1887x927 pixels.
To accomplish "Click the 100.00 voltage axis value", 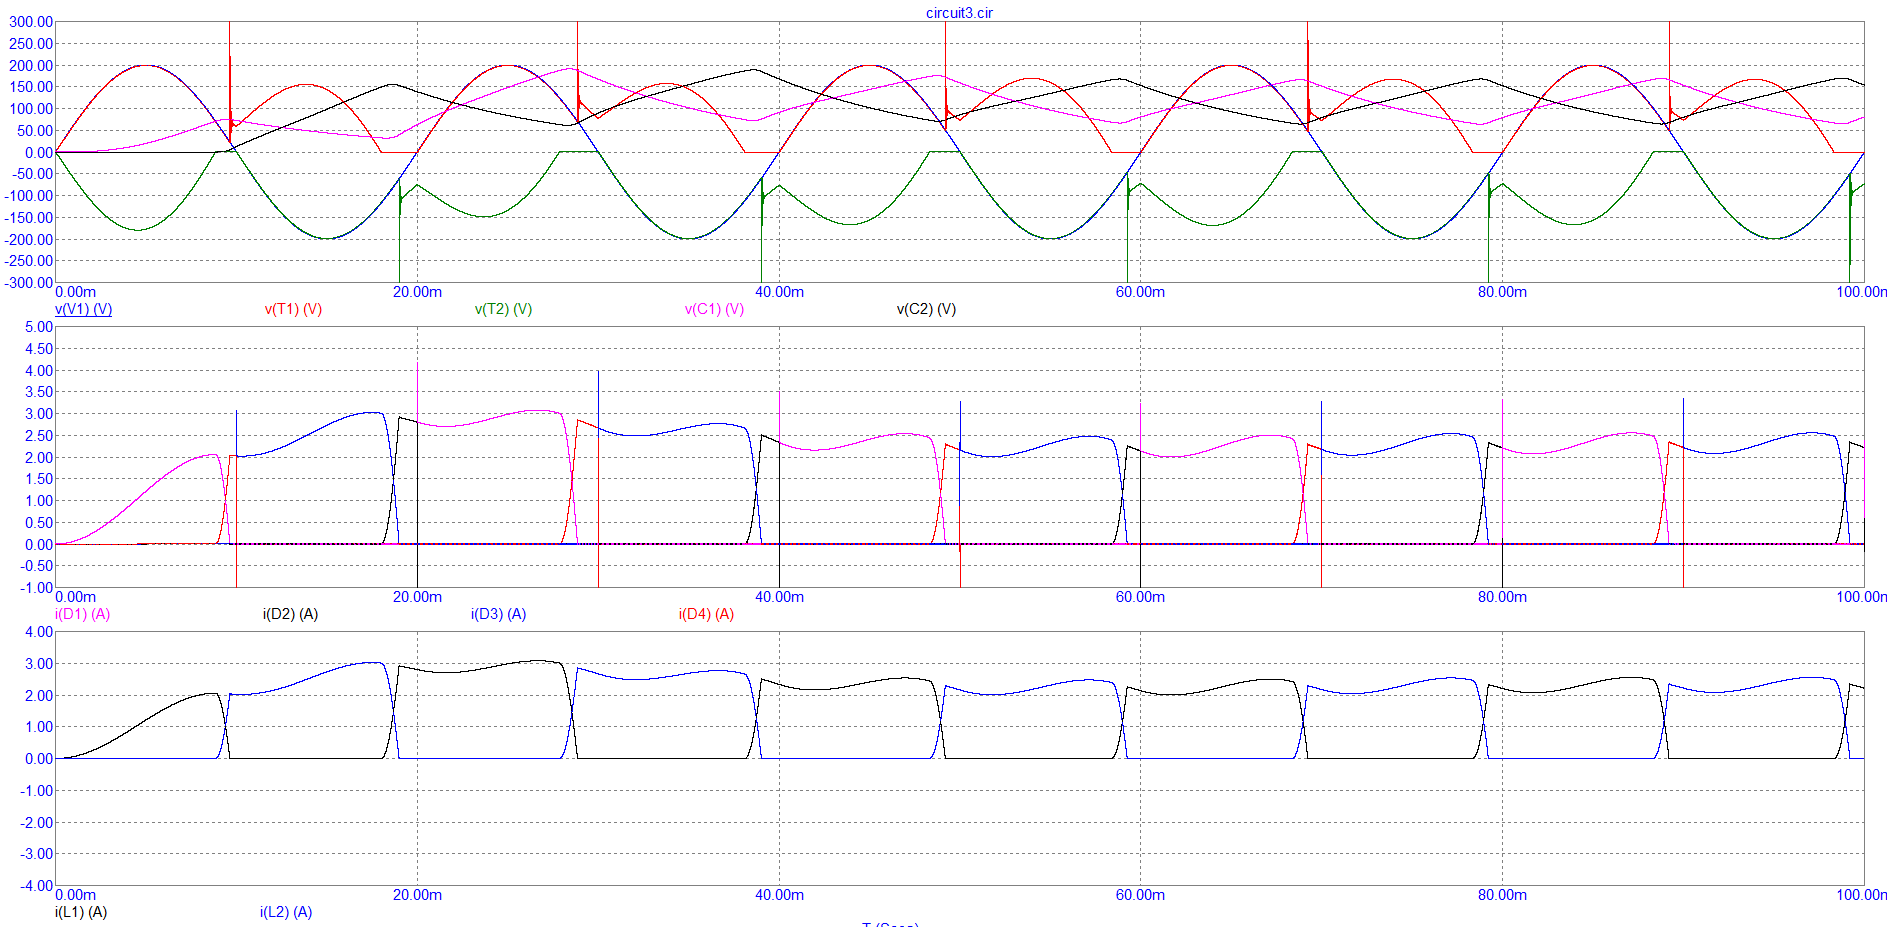I will pyautogui.click(x=31, y=109).
